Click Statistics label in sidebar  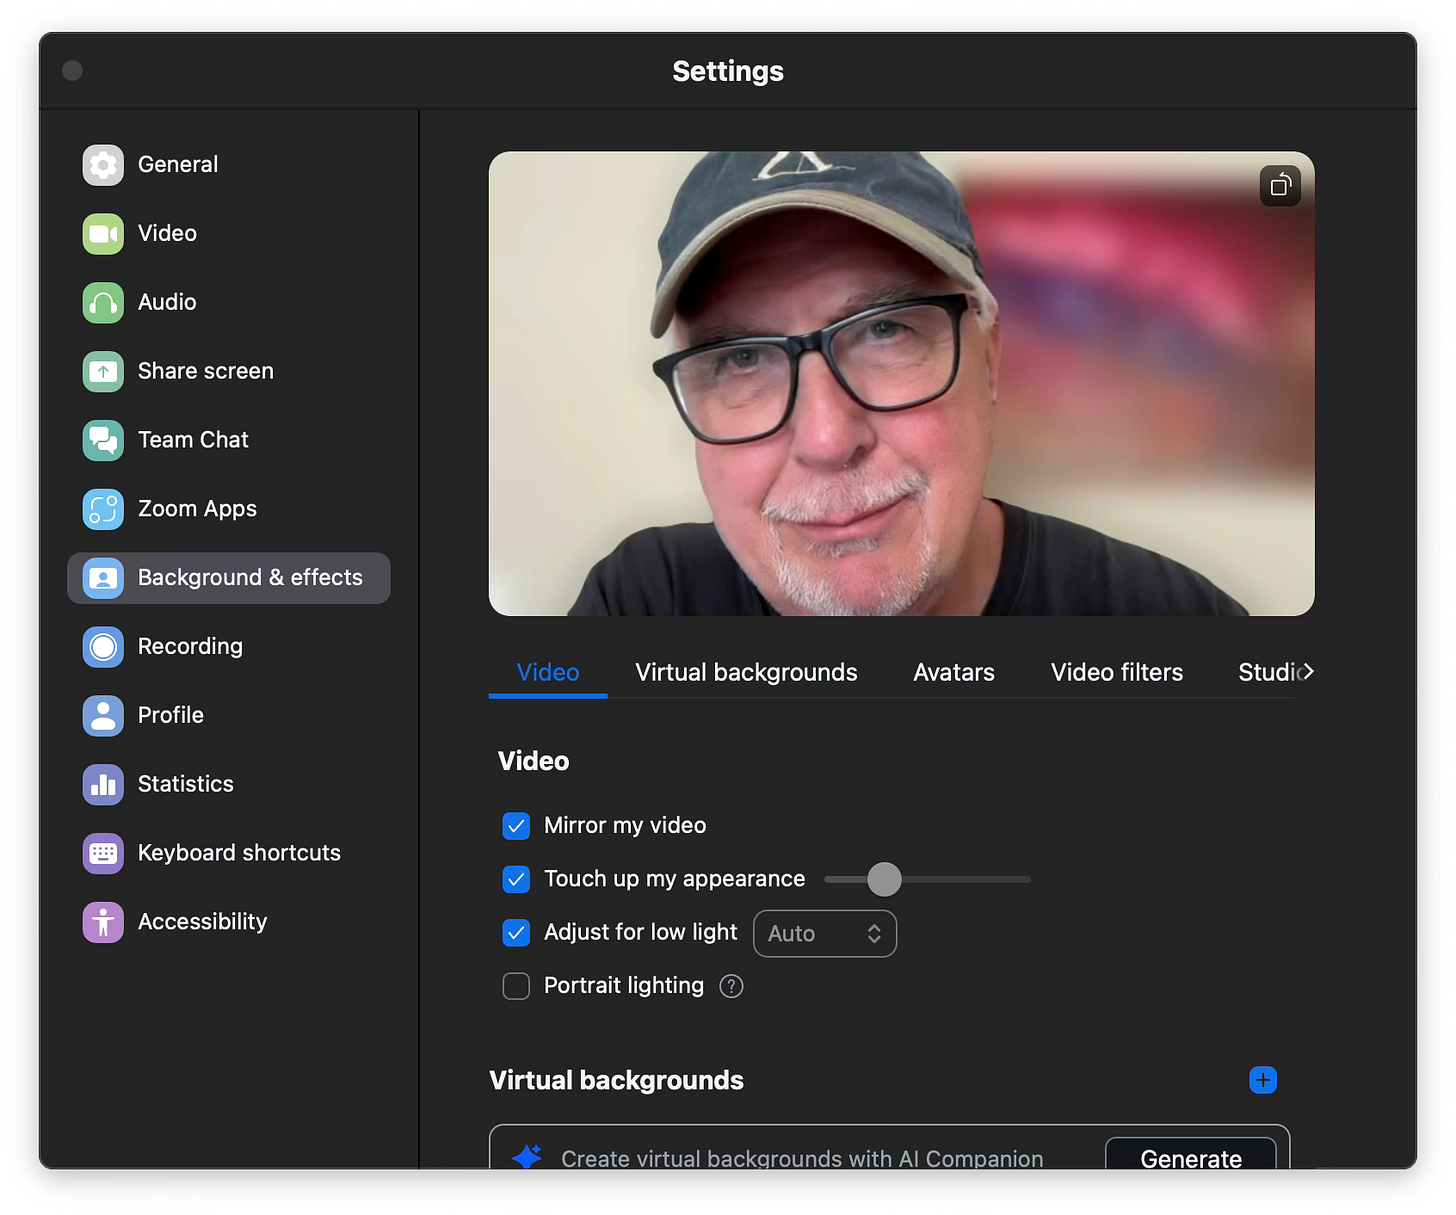[186, 784]
